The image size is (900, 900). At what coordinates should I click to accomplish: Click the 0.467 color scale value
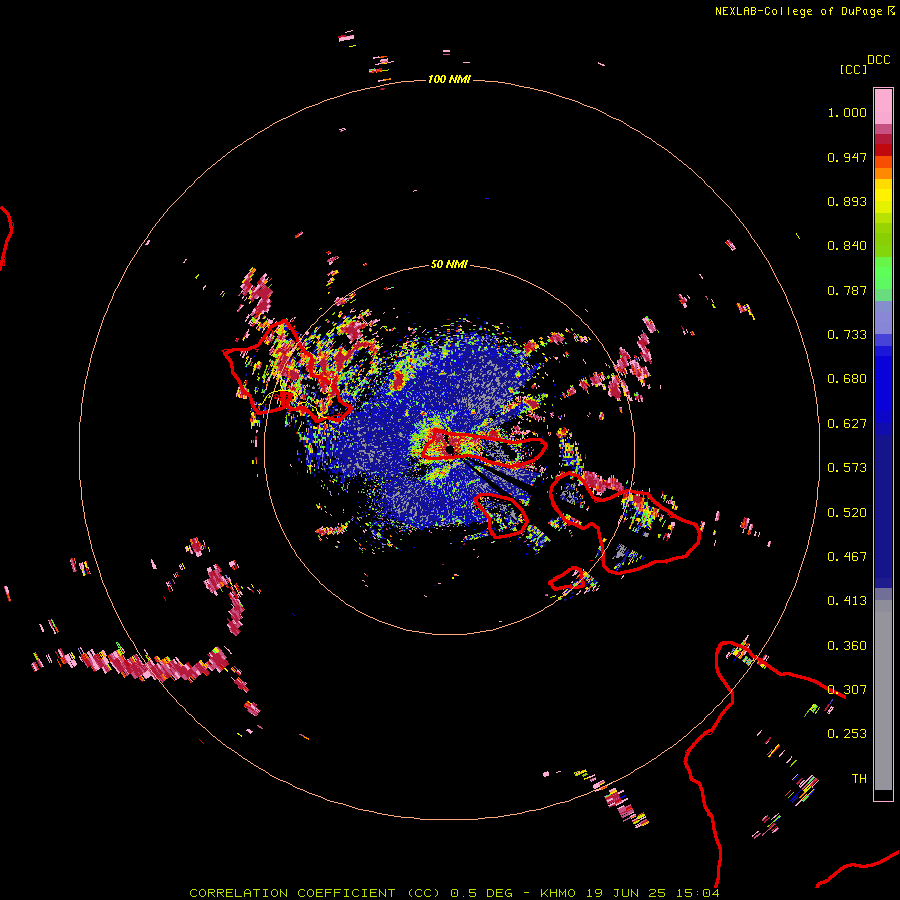pyautogui.click(x=847, y=557)
